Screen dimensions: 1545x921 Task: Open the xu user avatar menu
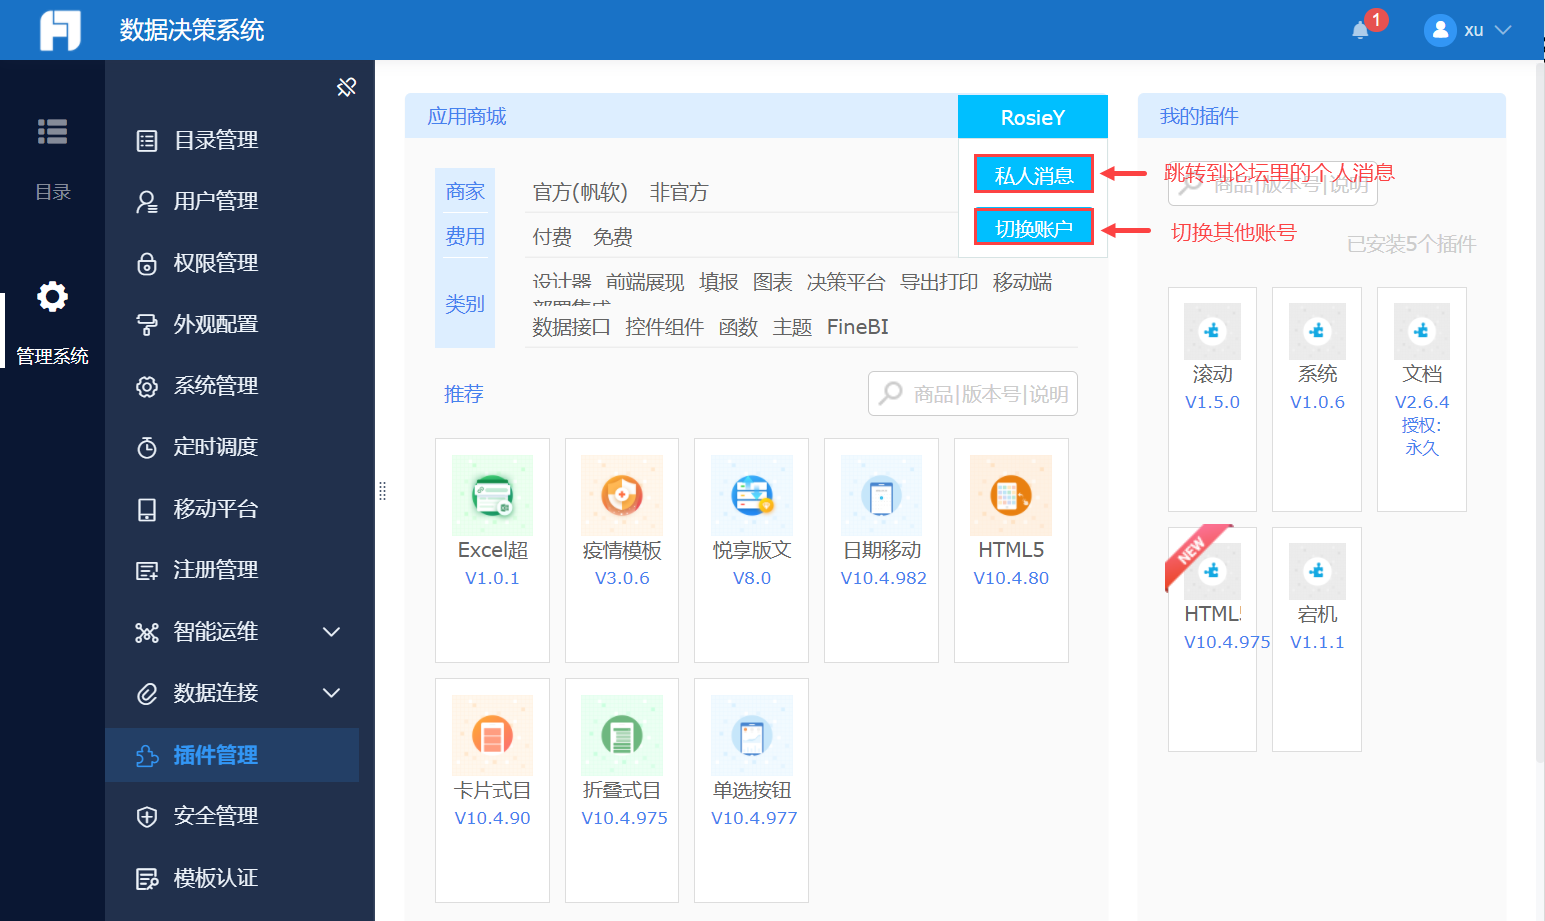pyautogui.click(x=1440, y=30)
